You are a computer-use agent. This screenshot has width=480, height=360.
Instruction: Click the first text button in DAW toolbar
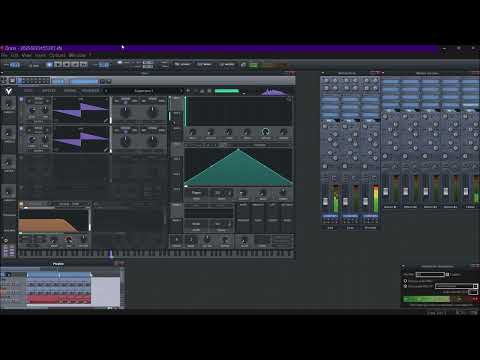(x=182, y=64)
